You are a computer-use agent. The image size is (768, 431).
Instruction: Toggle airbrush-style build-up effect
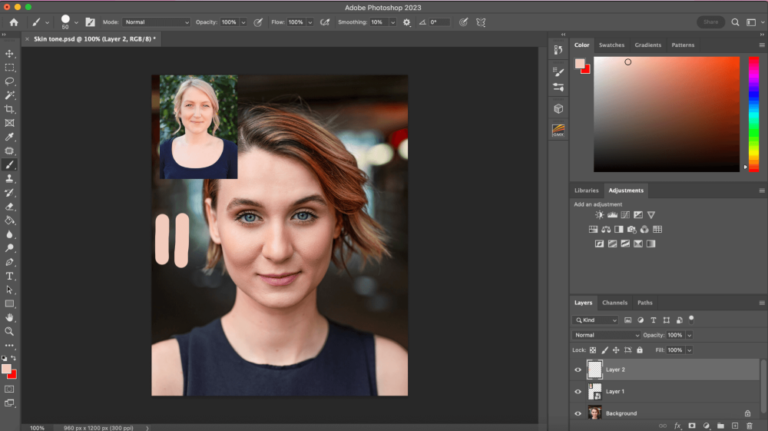pyautogui.click(x=325, y=22)
